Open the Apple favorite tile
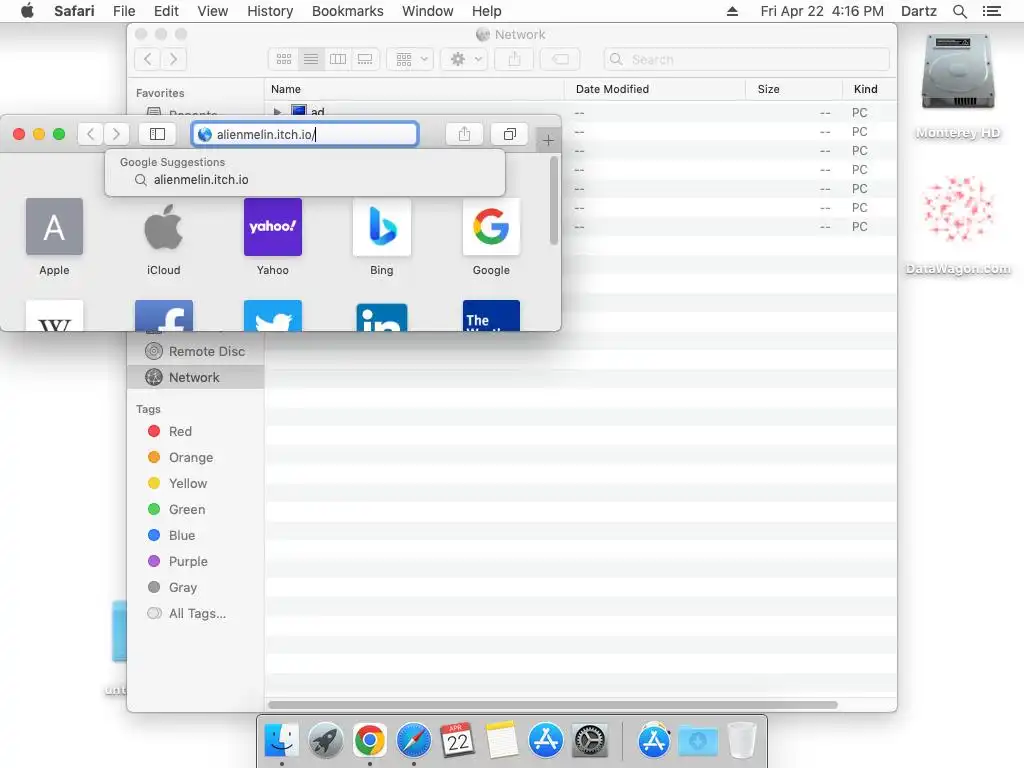 pyautogui.click(x=54, y=236)
